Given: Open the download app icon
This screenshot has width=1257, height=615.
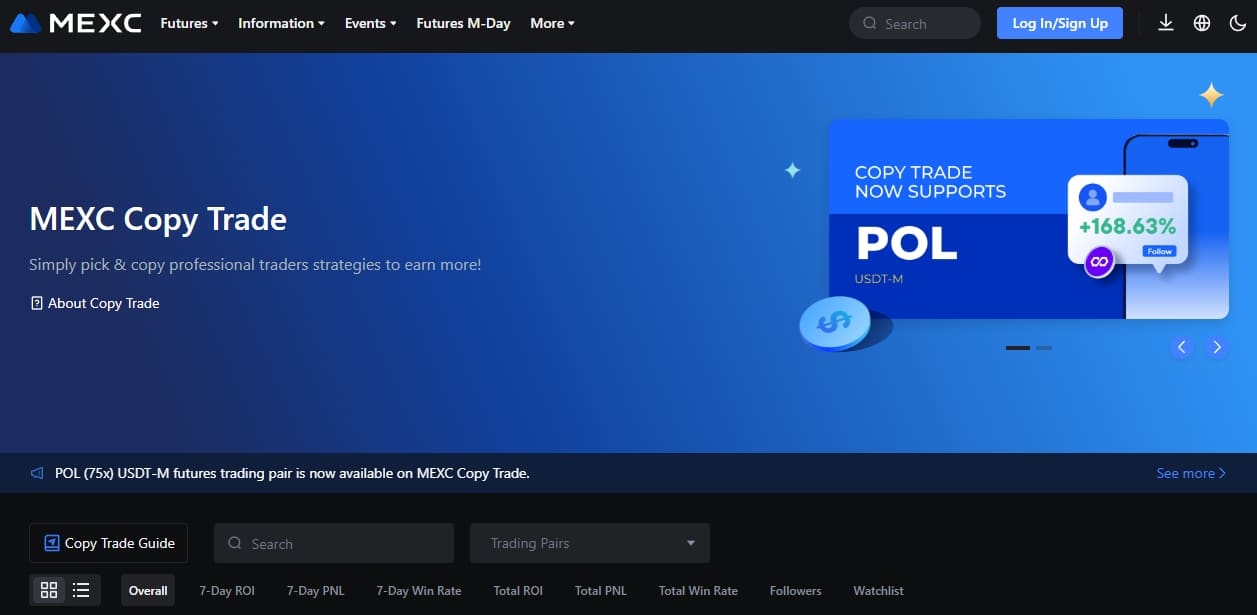Looking at the screenshot, I should tap(1166, 23).
